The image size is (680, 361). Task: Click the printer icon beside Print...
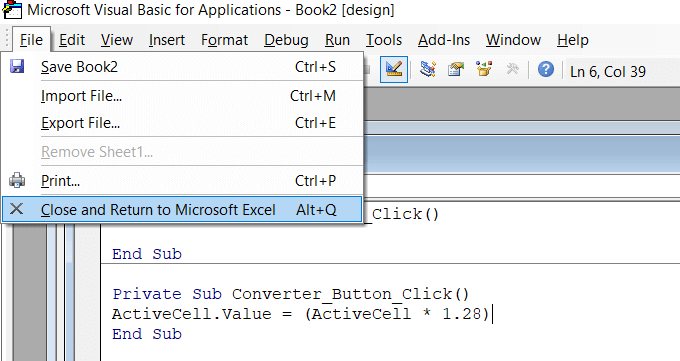17,180
